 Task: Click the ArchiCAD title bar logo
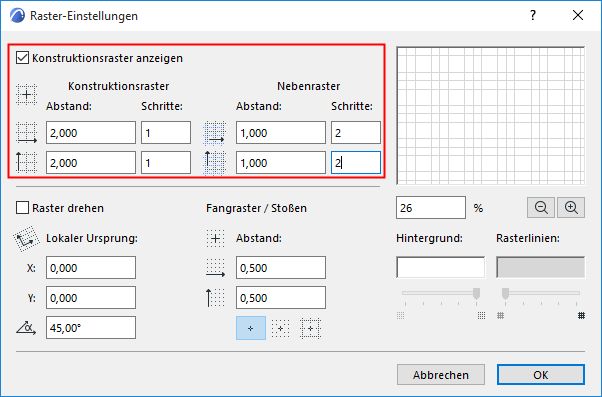coord(17,16)
